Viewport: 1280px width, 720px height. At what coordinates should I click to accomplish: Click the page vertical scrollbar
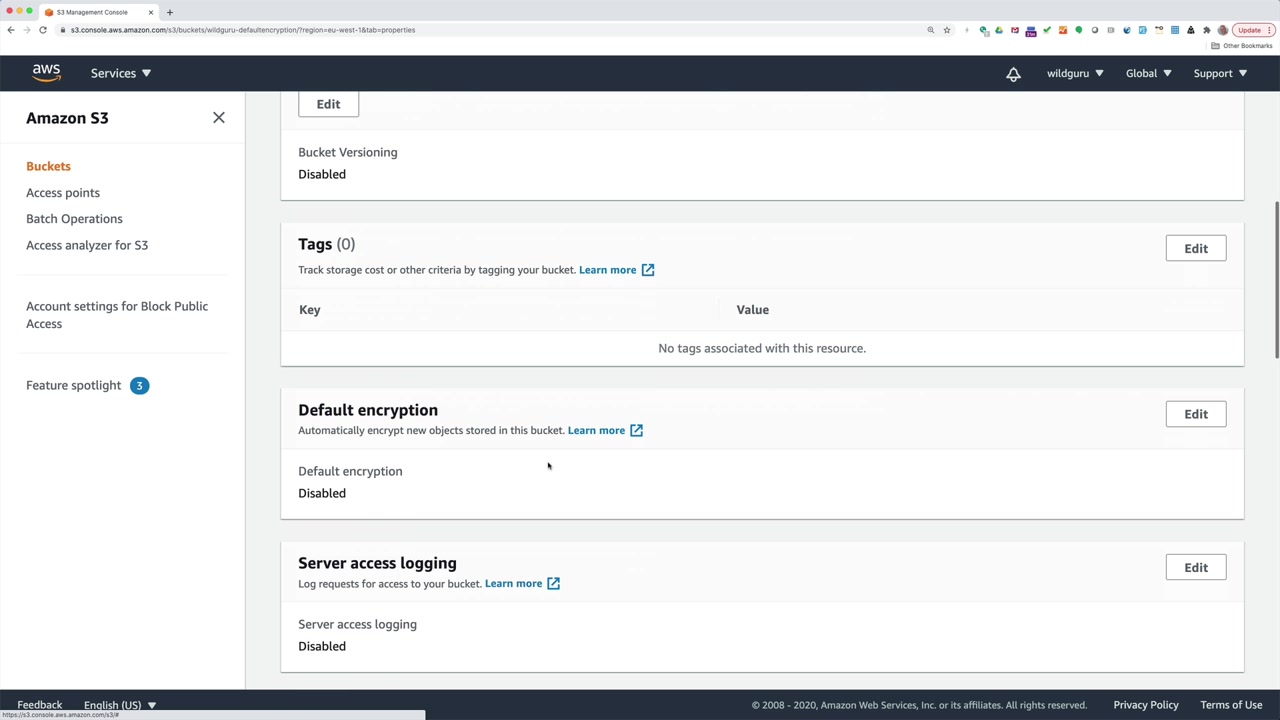(1275, 280)
